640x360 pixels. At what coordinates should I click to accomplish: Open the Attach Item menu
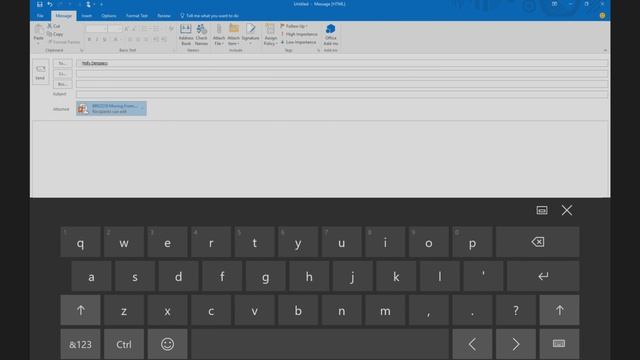233,35
